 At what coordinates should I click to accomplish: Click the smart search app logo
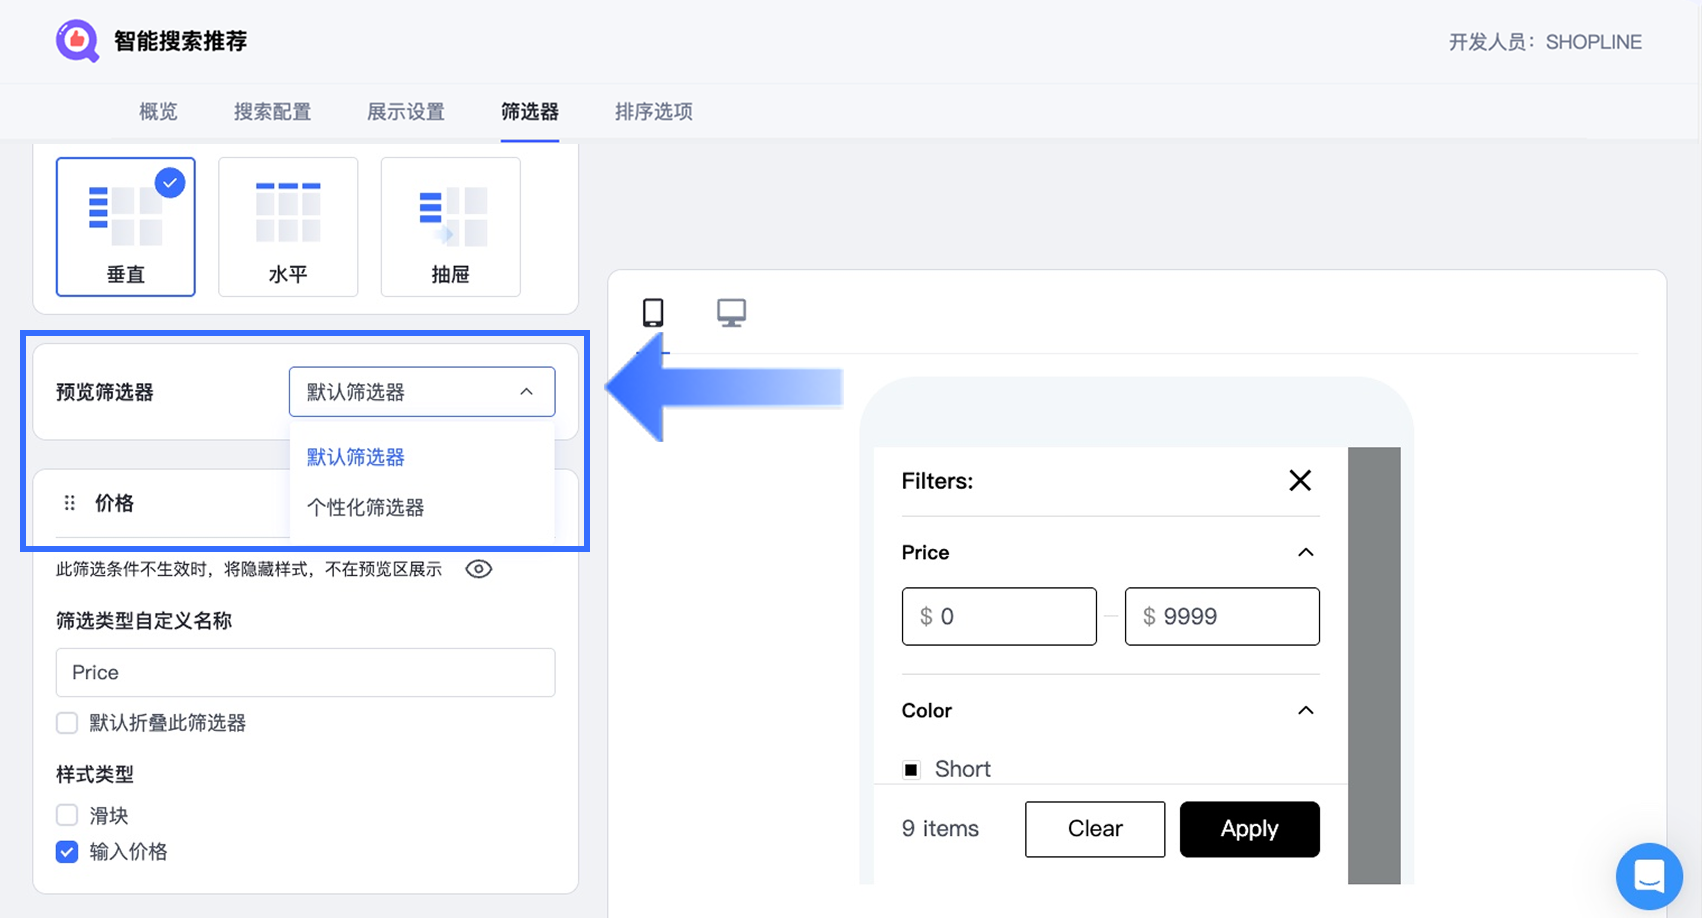(77, 42)
